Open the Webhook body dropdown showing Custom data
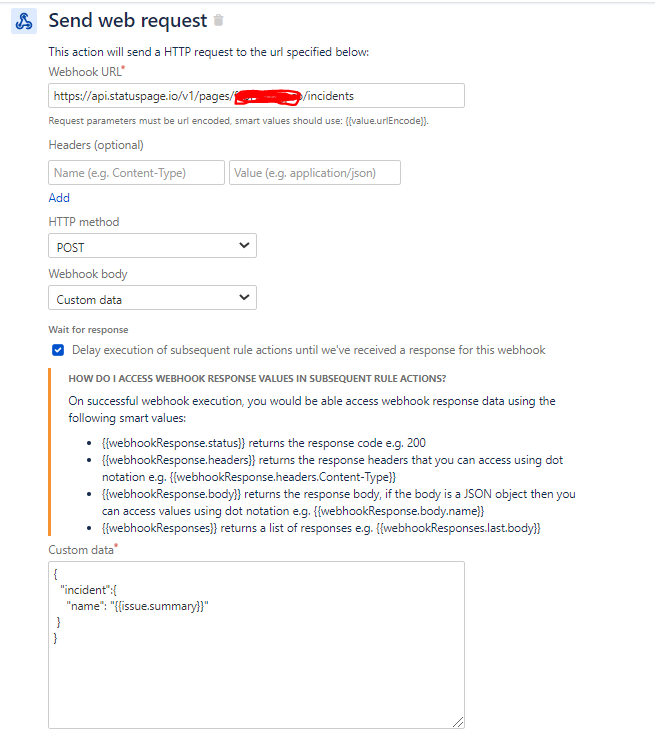The image size is (655, 749). pos(152,298)
